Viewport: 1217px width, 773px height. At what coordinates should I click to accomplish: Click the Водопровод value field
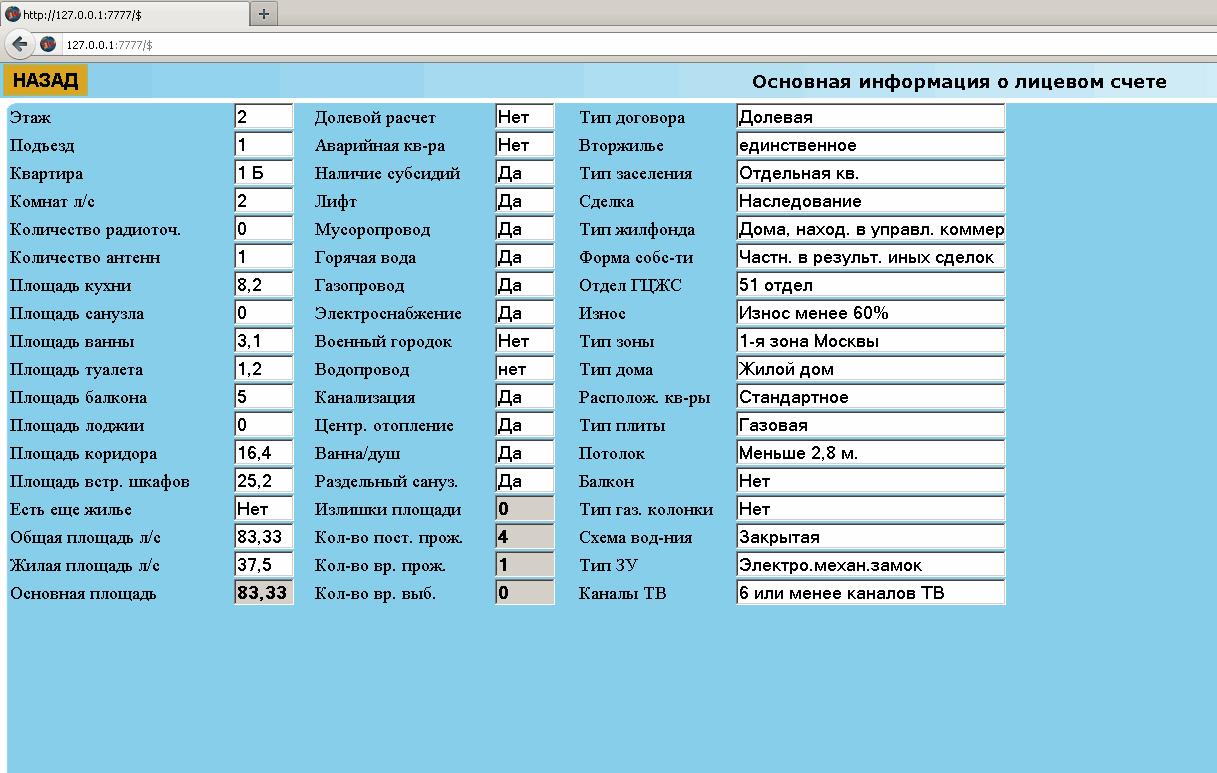525,369
